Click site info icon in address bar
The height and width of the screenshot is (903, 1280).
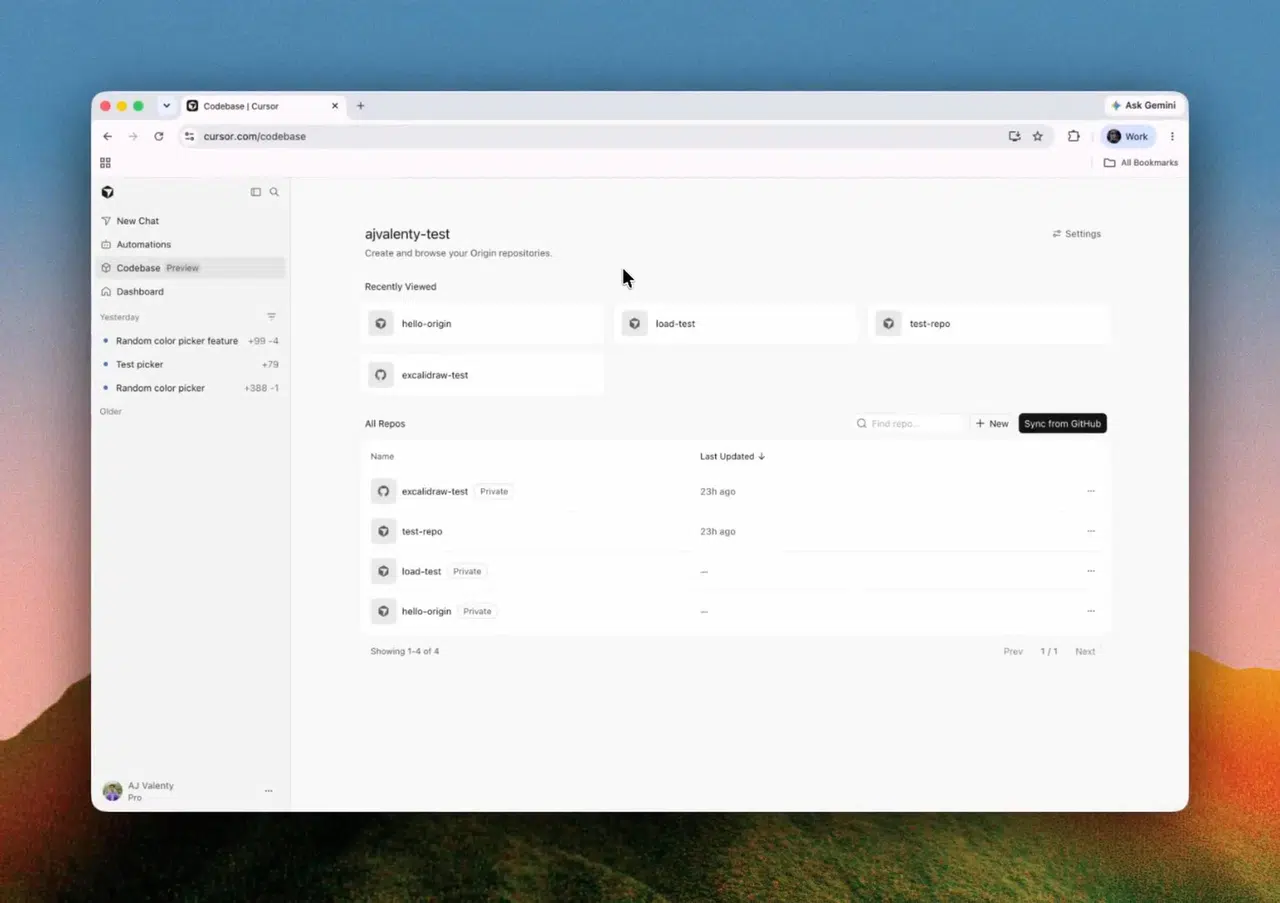[189, 136]
